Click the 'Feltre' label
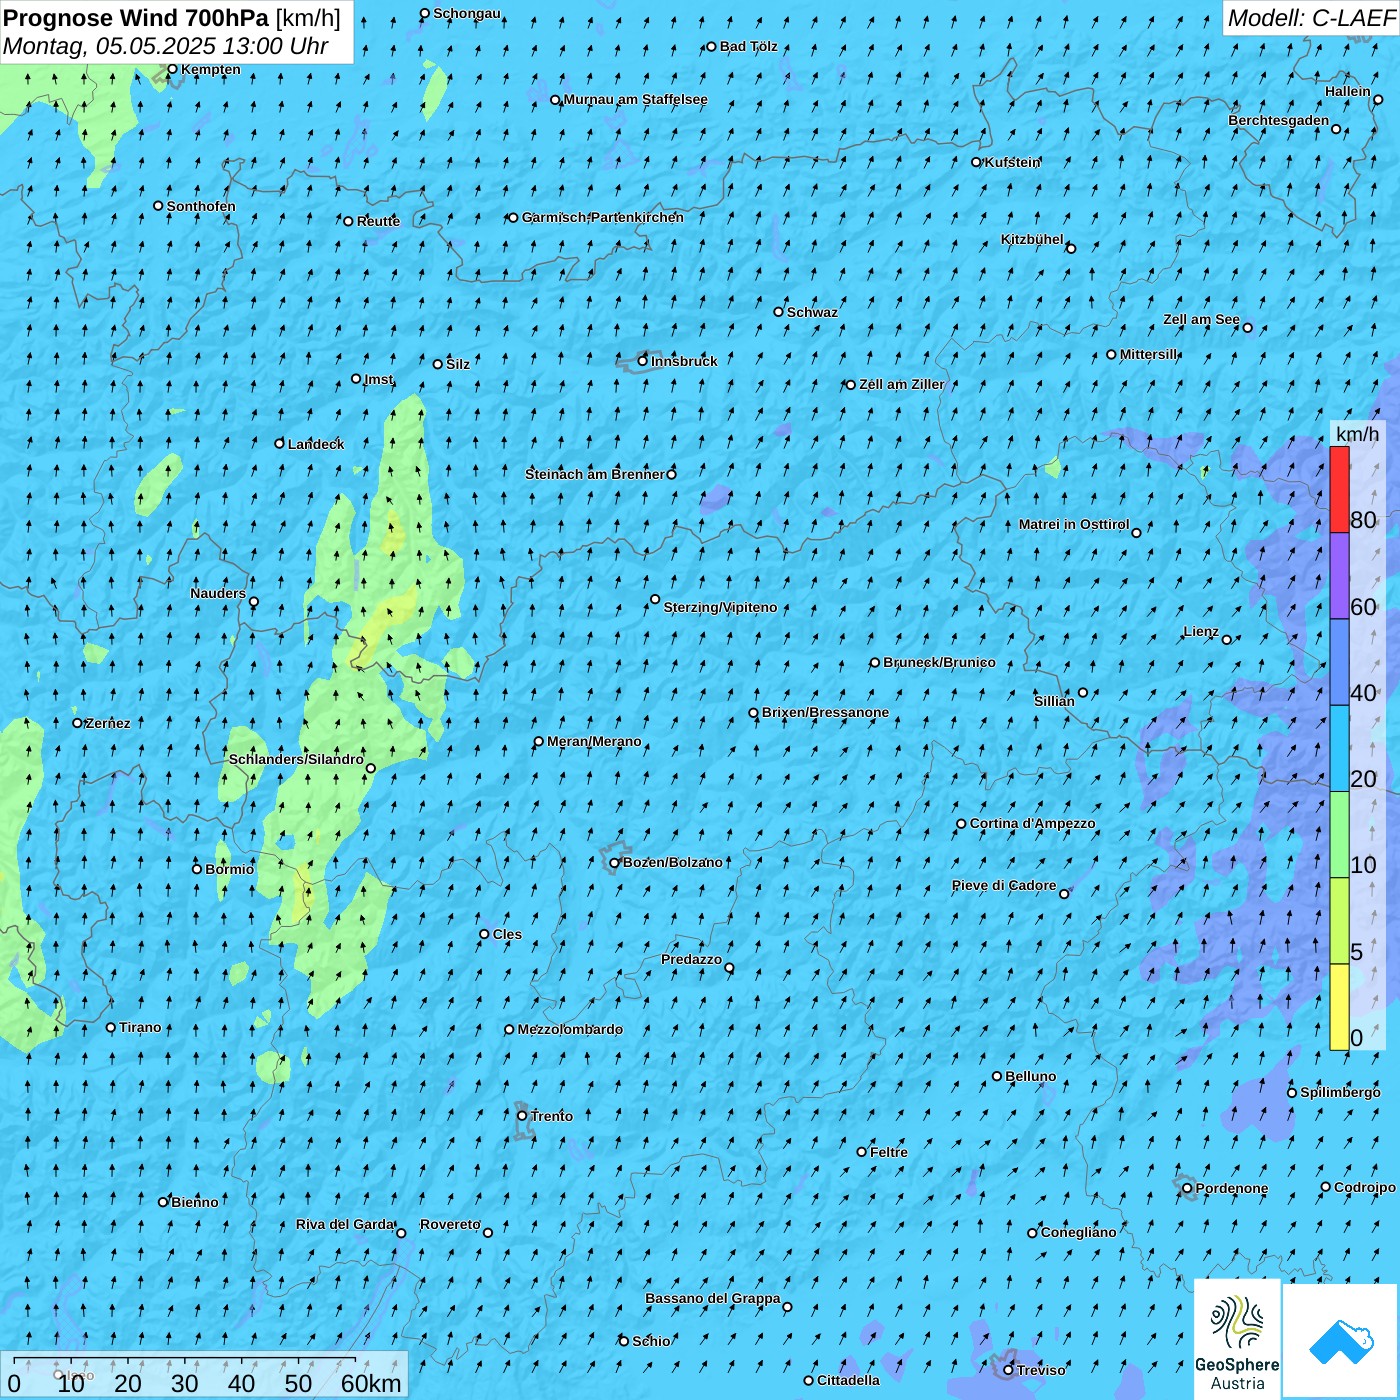 click(889, 1152)
